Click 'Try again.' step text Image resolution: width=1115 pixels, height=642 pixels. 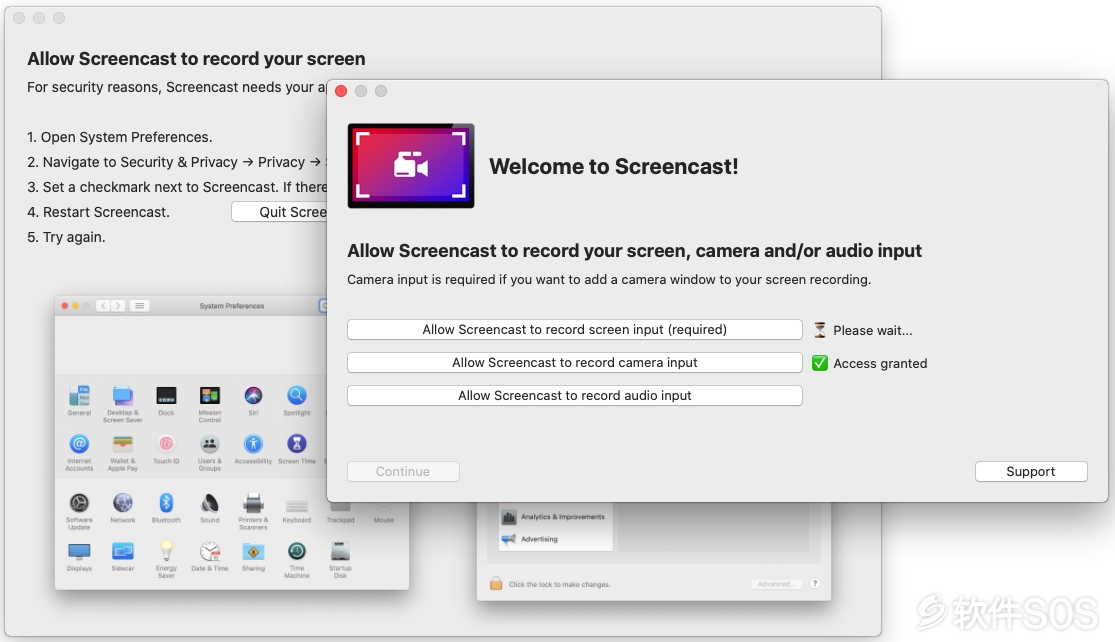pyautogui.click(x=74, y=237)
